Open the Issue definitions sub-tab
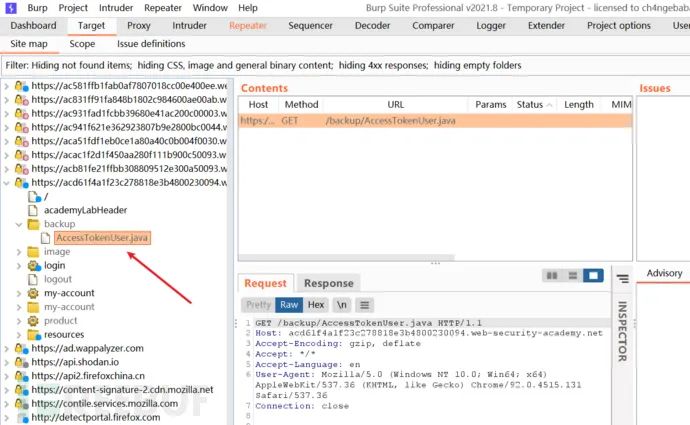This screenshot has width=690, height=425. (x=151, y=44)
